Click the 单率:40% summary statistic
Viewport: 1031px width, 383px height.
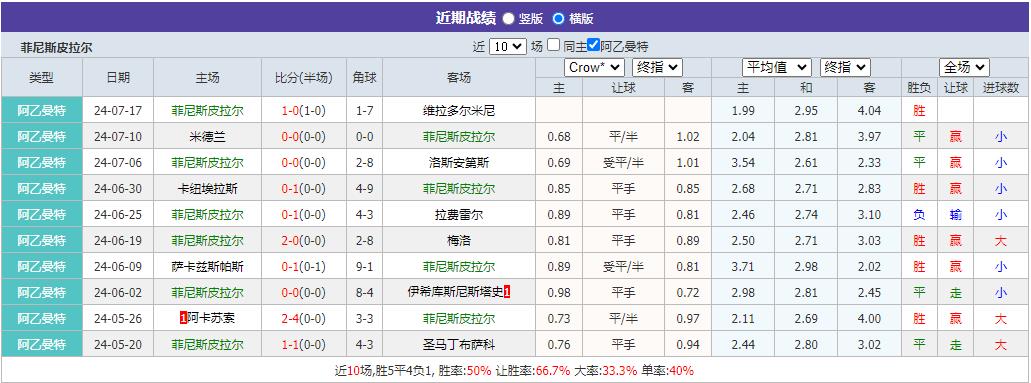click(667, 370)
